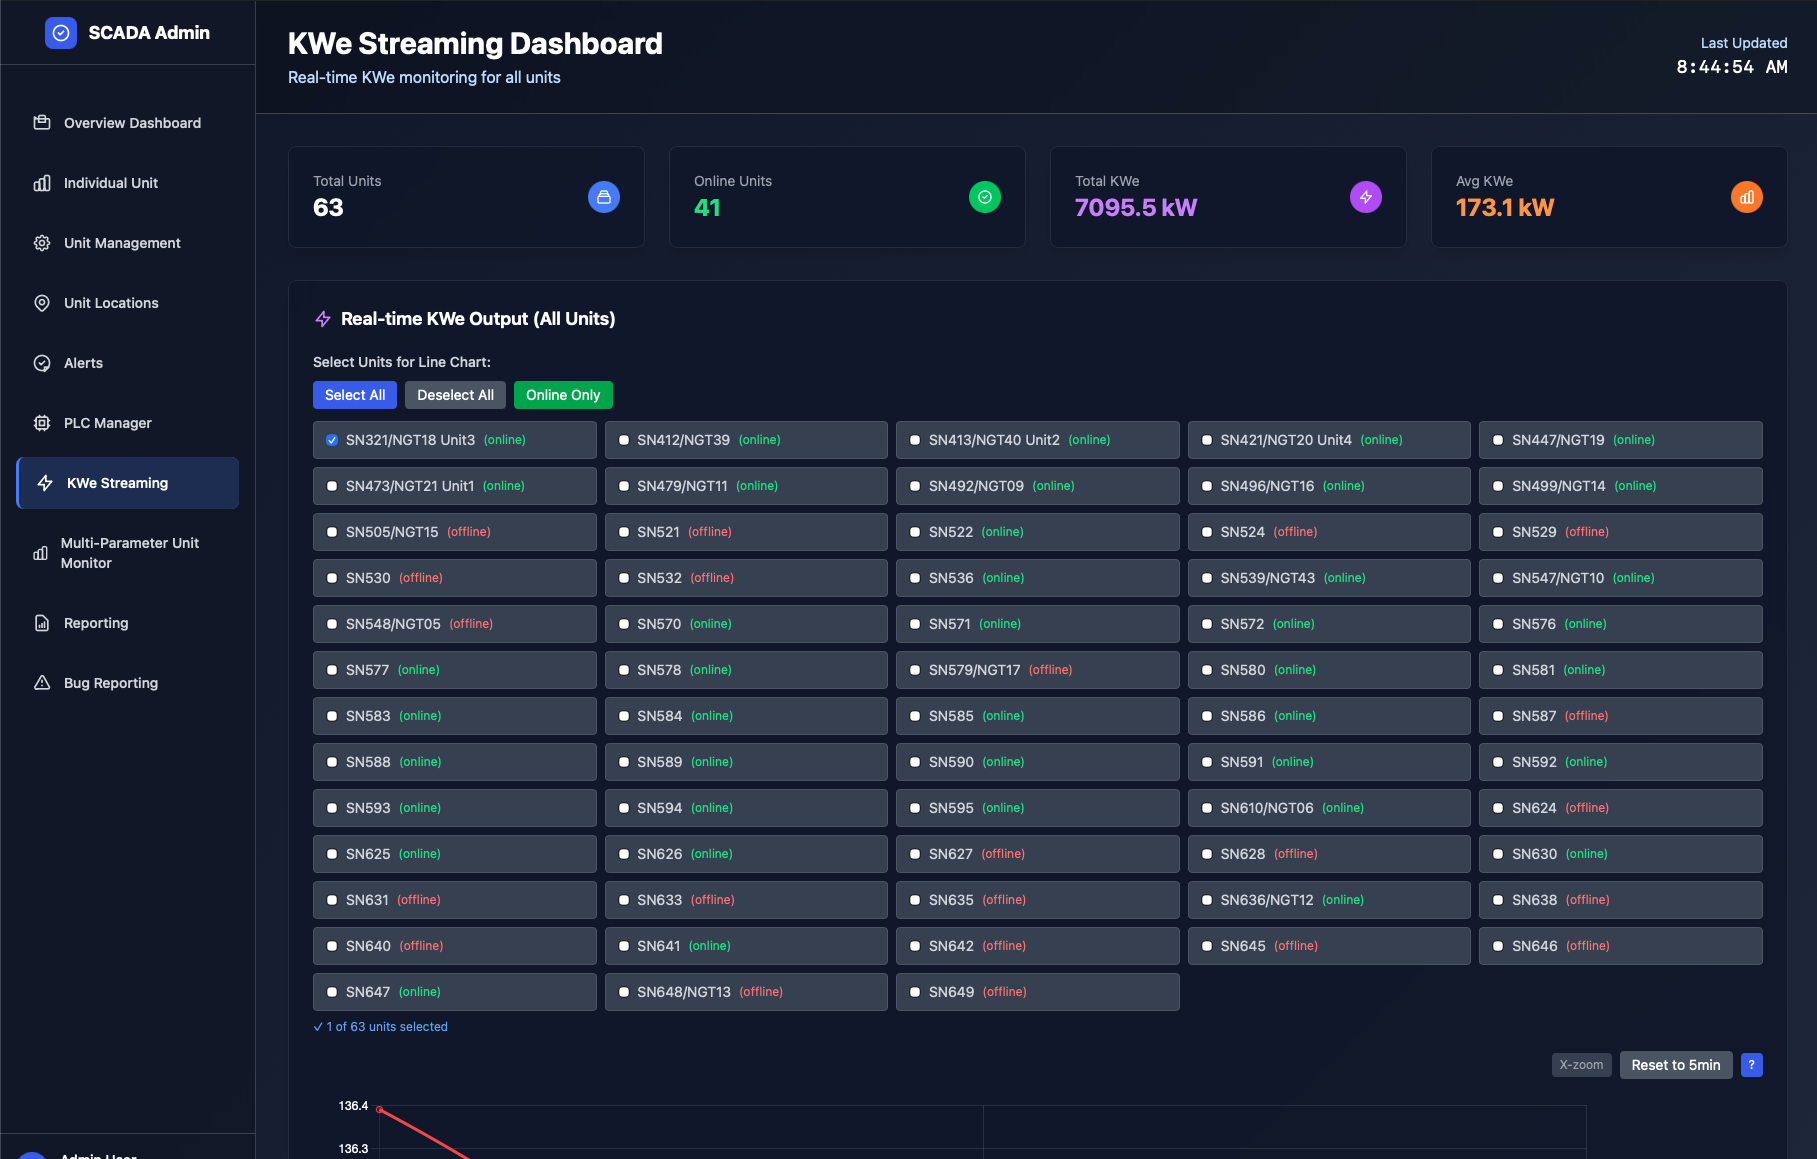Click the X-zoom button

[1581, 1065]
